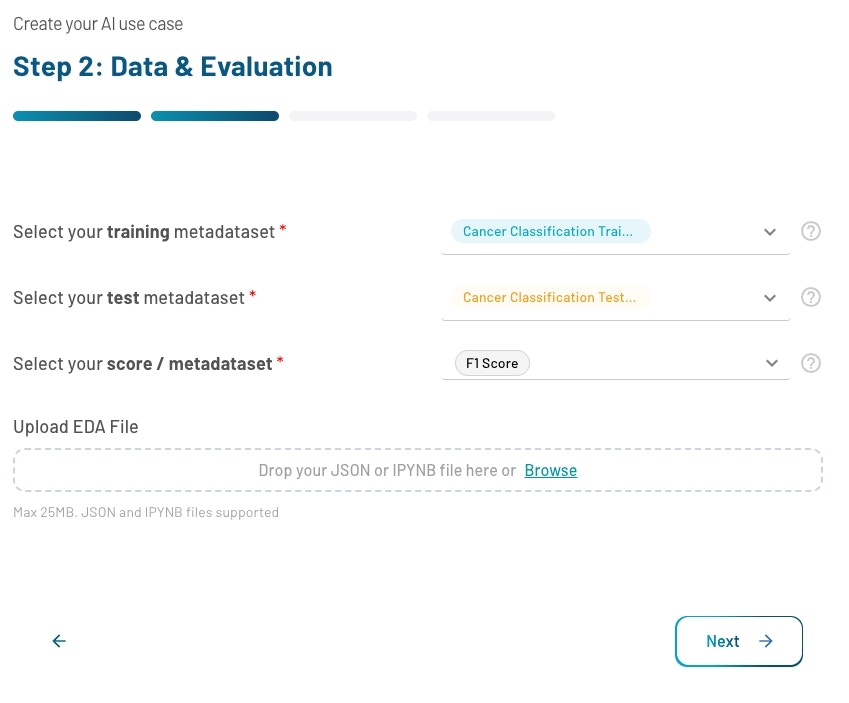Open help for the score/metadataset field
The height and width of the screenshot is (703, 849).
click(x=811, y=363)
